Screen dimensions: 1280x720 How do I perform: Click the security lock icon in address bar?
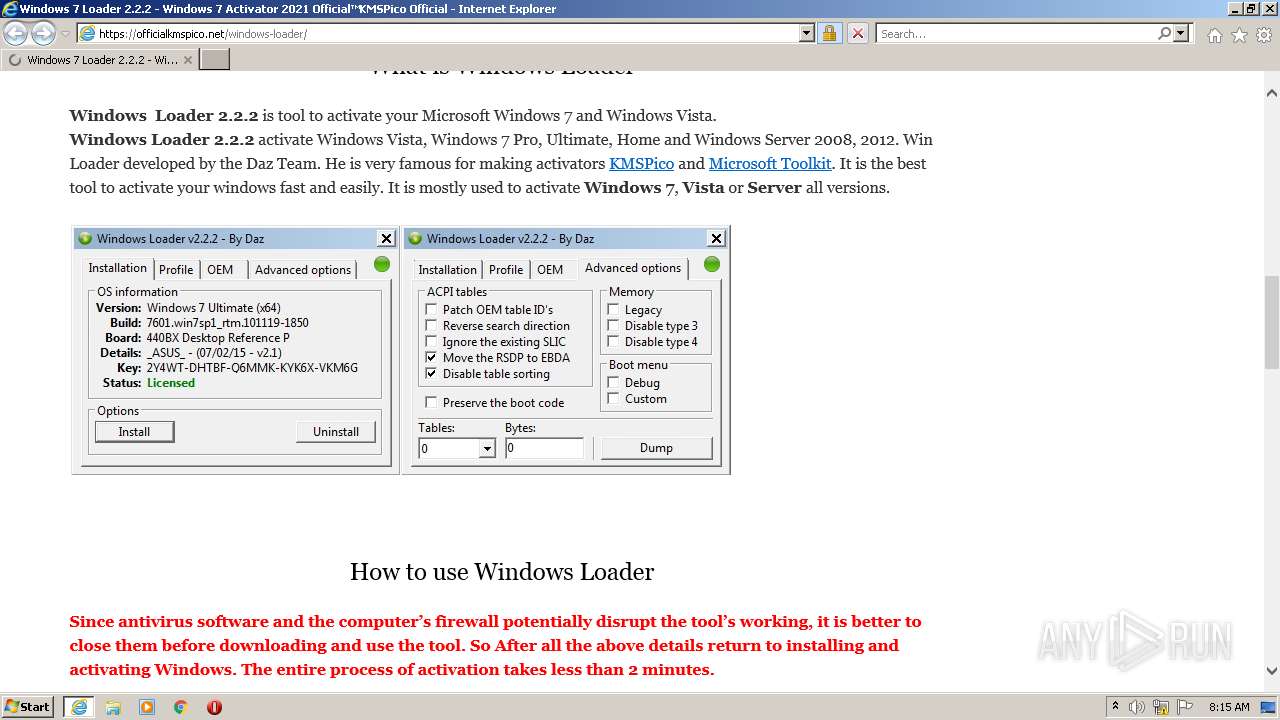[x=829, y=33]
